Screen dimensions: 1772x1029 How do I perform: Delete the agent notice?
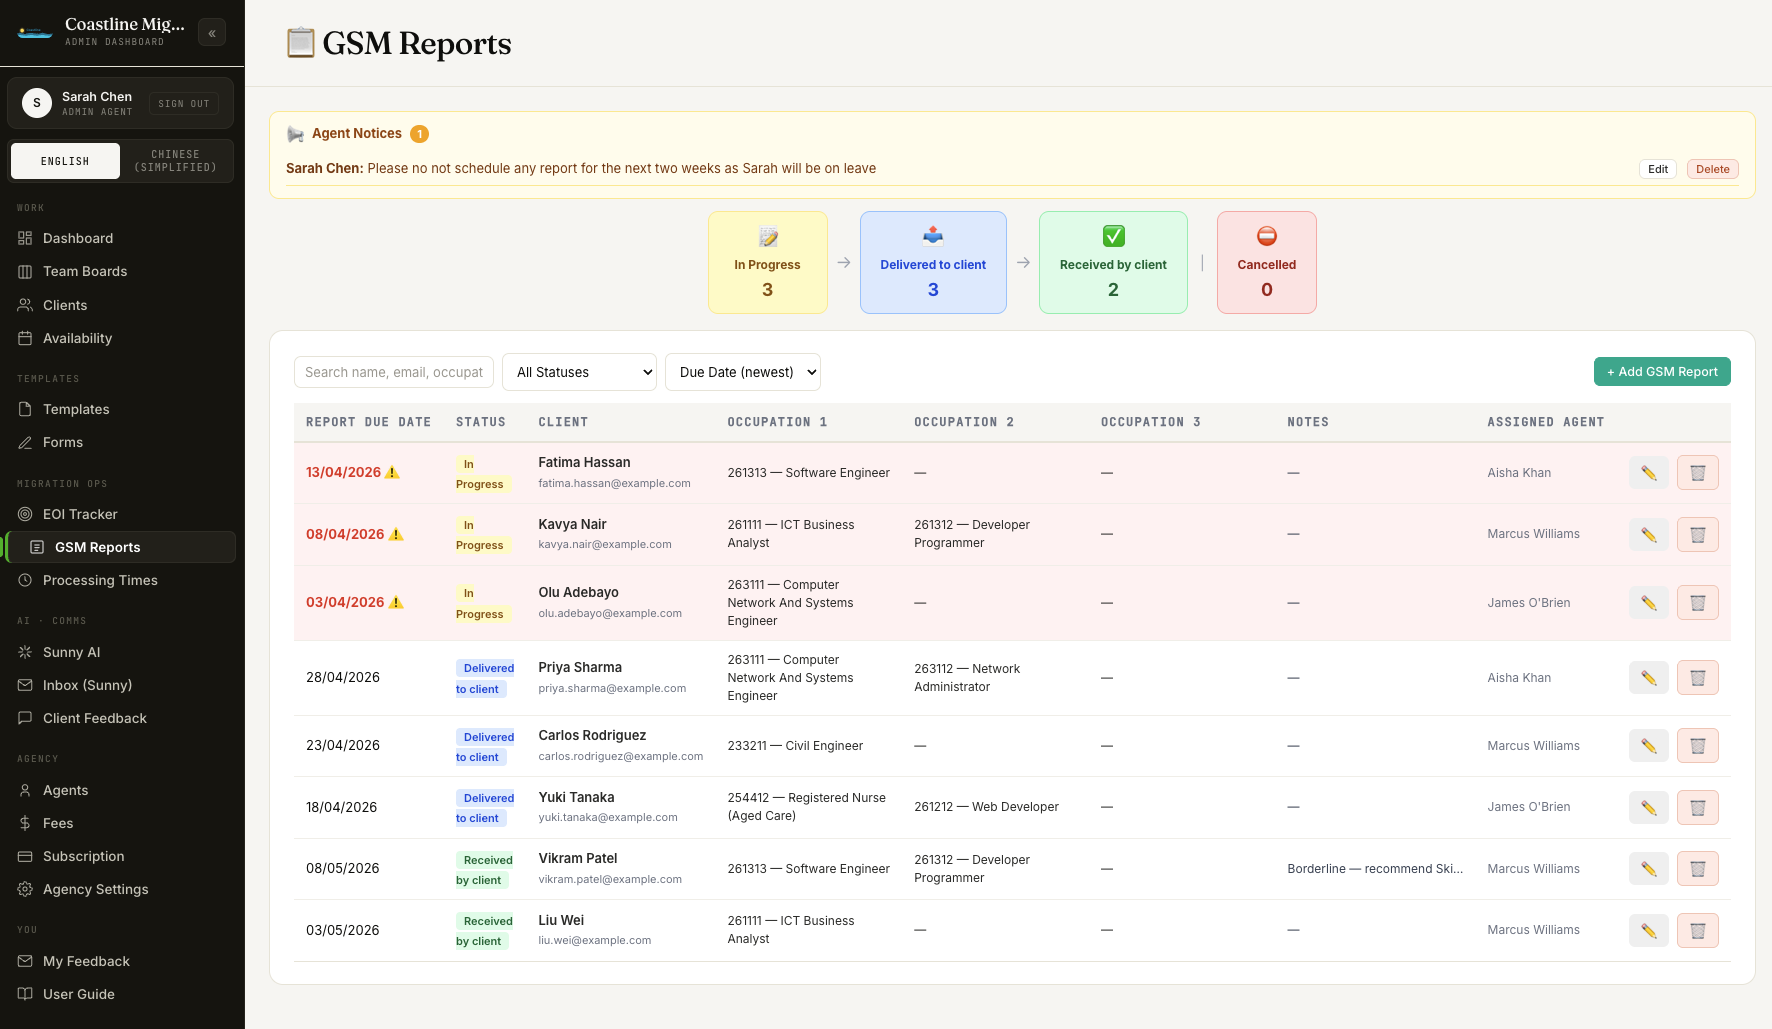pyautogui.click(x=1713, y=169)
